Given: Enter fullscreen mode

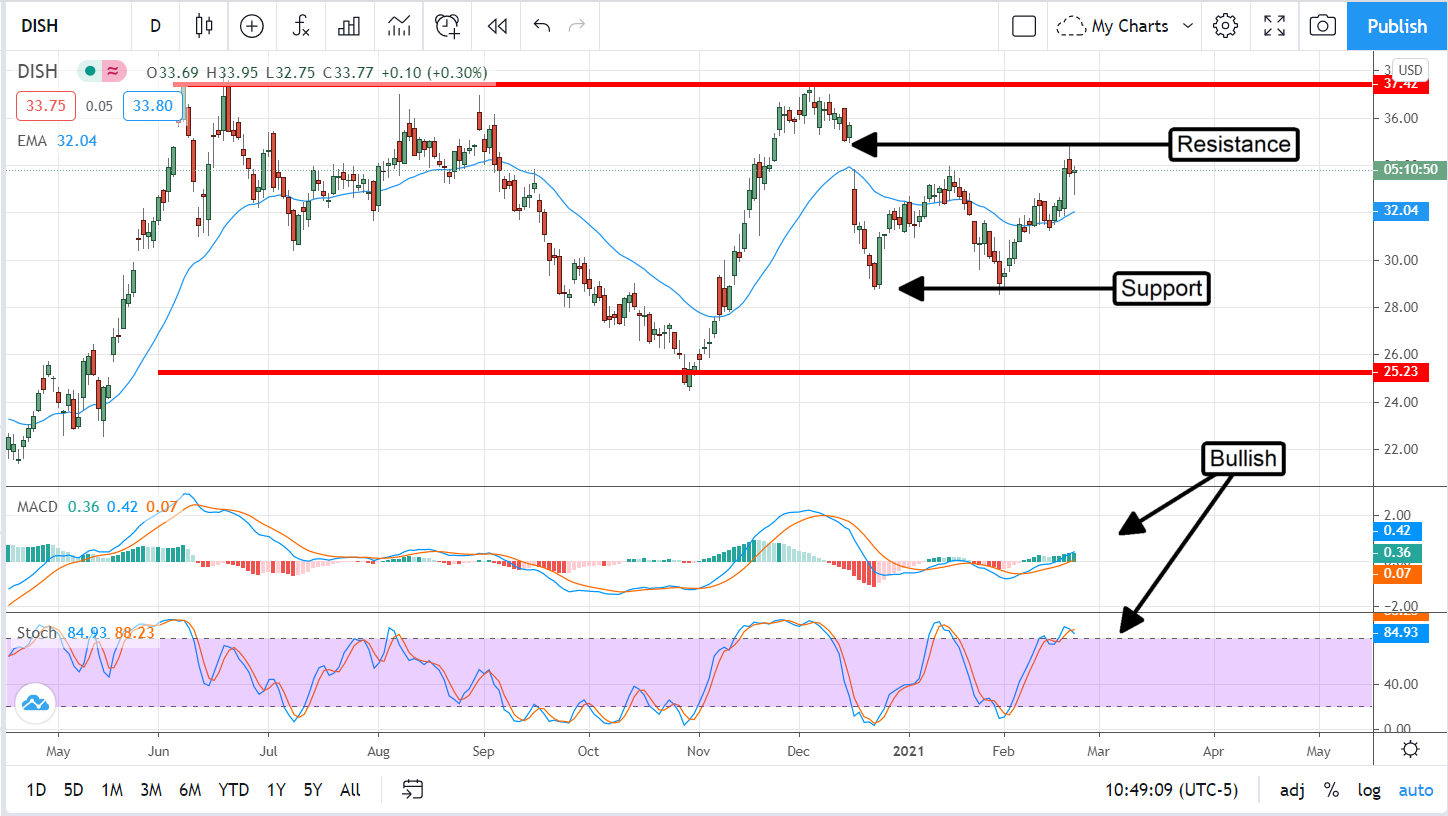Looking at the screenshot, I should tap(1274, 26).
